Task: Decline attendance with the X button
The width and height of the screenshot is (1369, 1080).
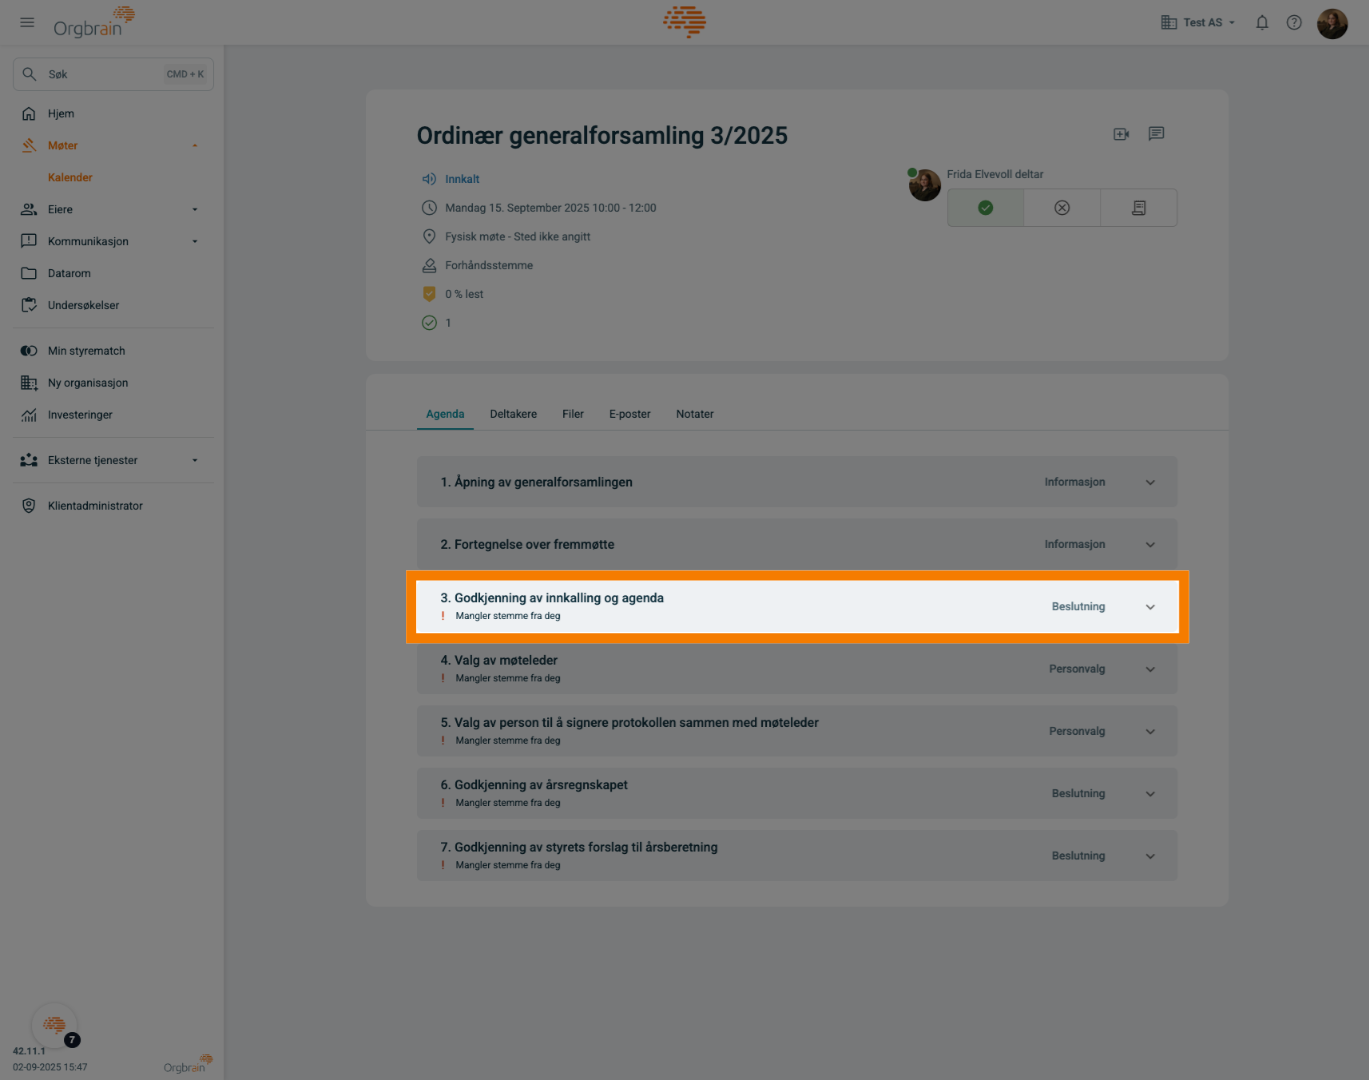Action: pyautogui.click(x=1062, y=208)
